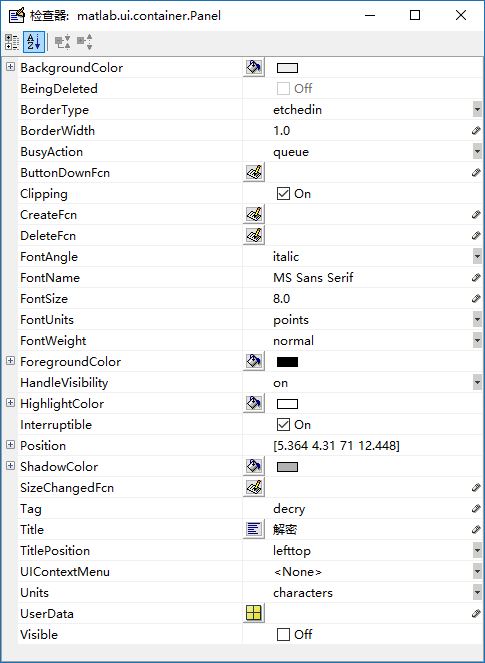The image size is (485, 663).
Task: Select the Visible property name
Action: pyautogui.click(x=39, y=634)
